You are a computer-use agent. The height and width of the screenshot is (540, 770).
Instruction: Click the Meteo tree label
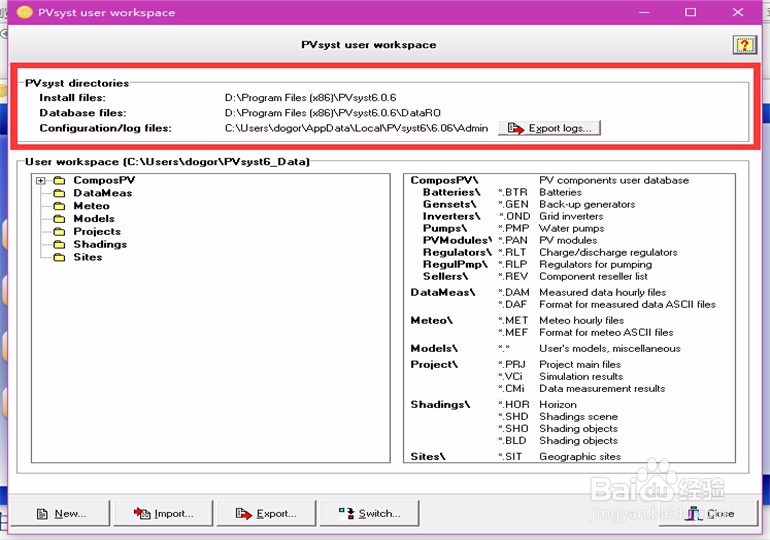pos(91,206)
